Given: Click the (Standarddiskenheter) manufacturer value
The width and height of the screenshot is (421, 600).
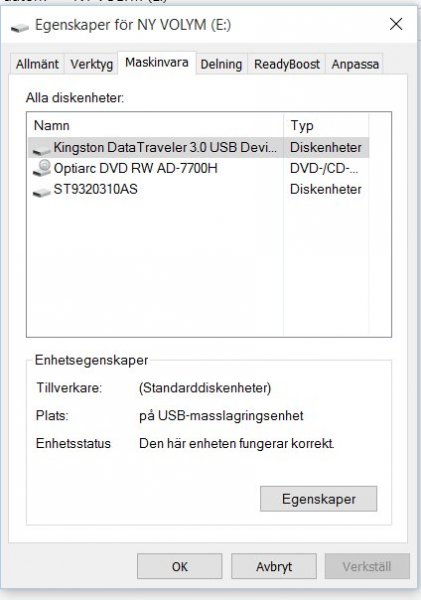Looking at the screenshot, I should tap(205, 388).
